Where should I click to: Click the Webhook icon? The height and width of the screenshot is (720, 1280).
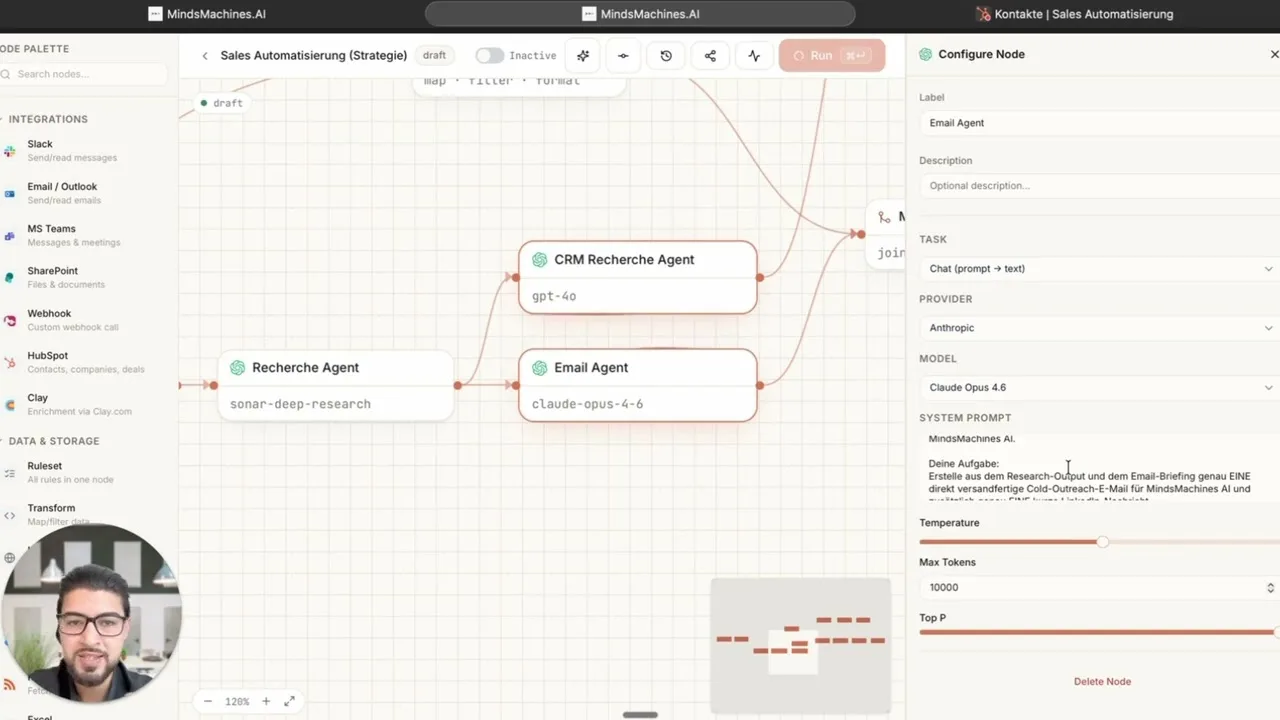10,320
